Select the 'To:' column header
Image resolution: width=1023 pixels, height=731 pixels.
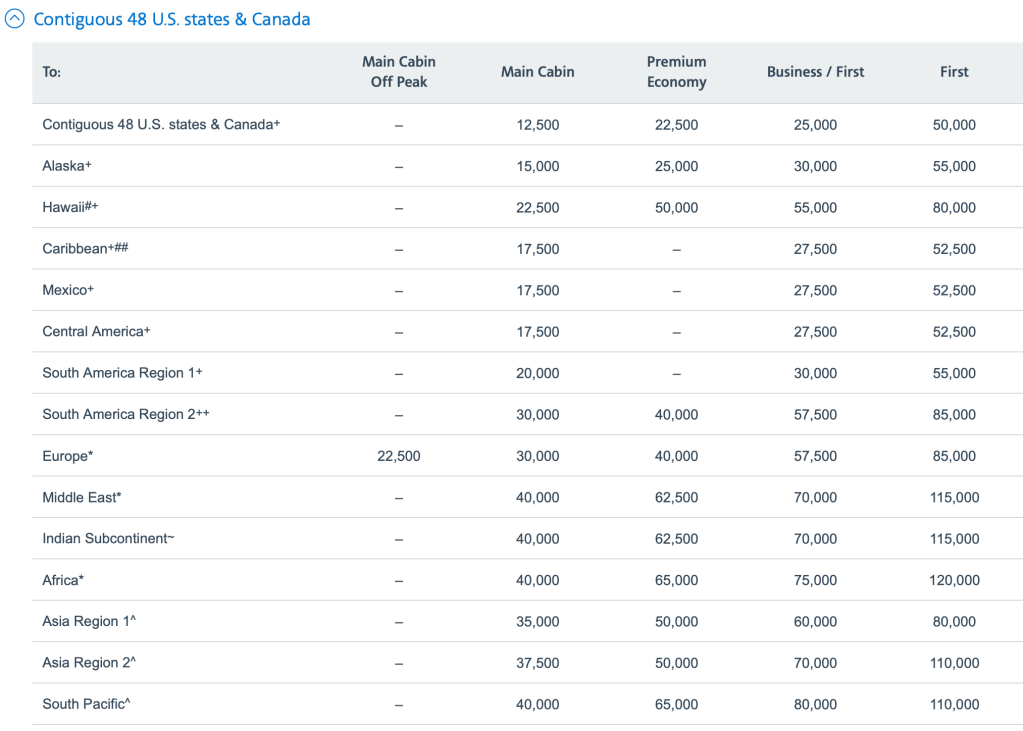pos(52,72)
